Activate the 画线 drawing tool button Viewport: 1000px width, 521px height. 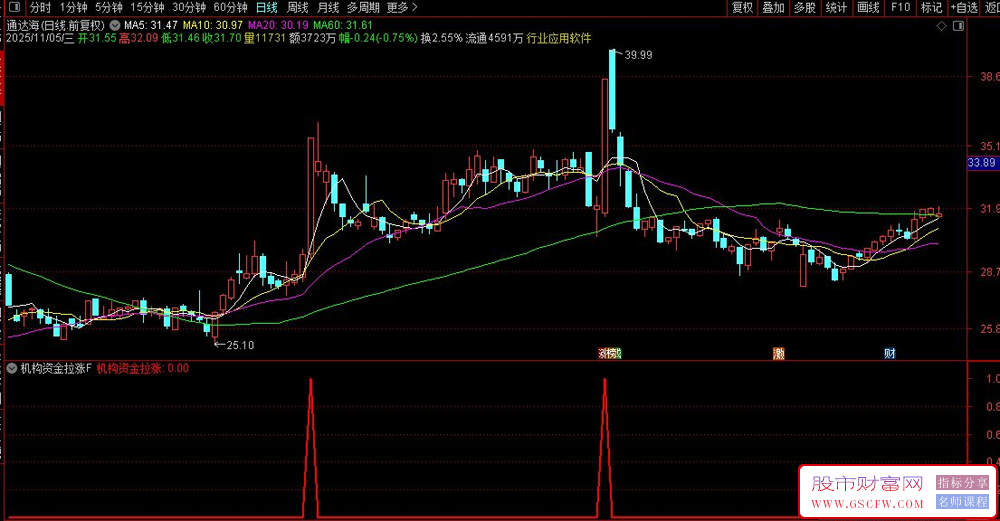868,8
